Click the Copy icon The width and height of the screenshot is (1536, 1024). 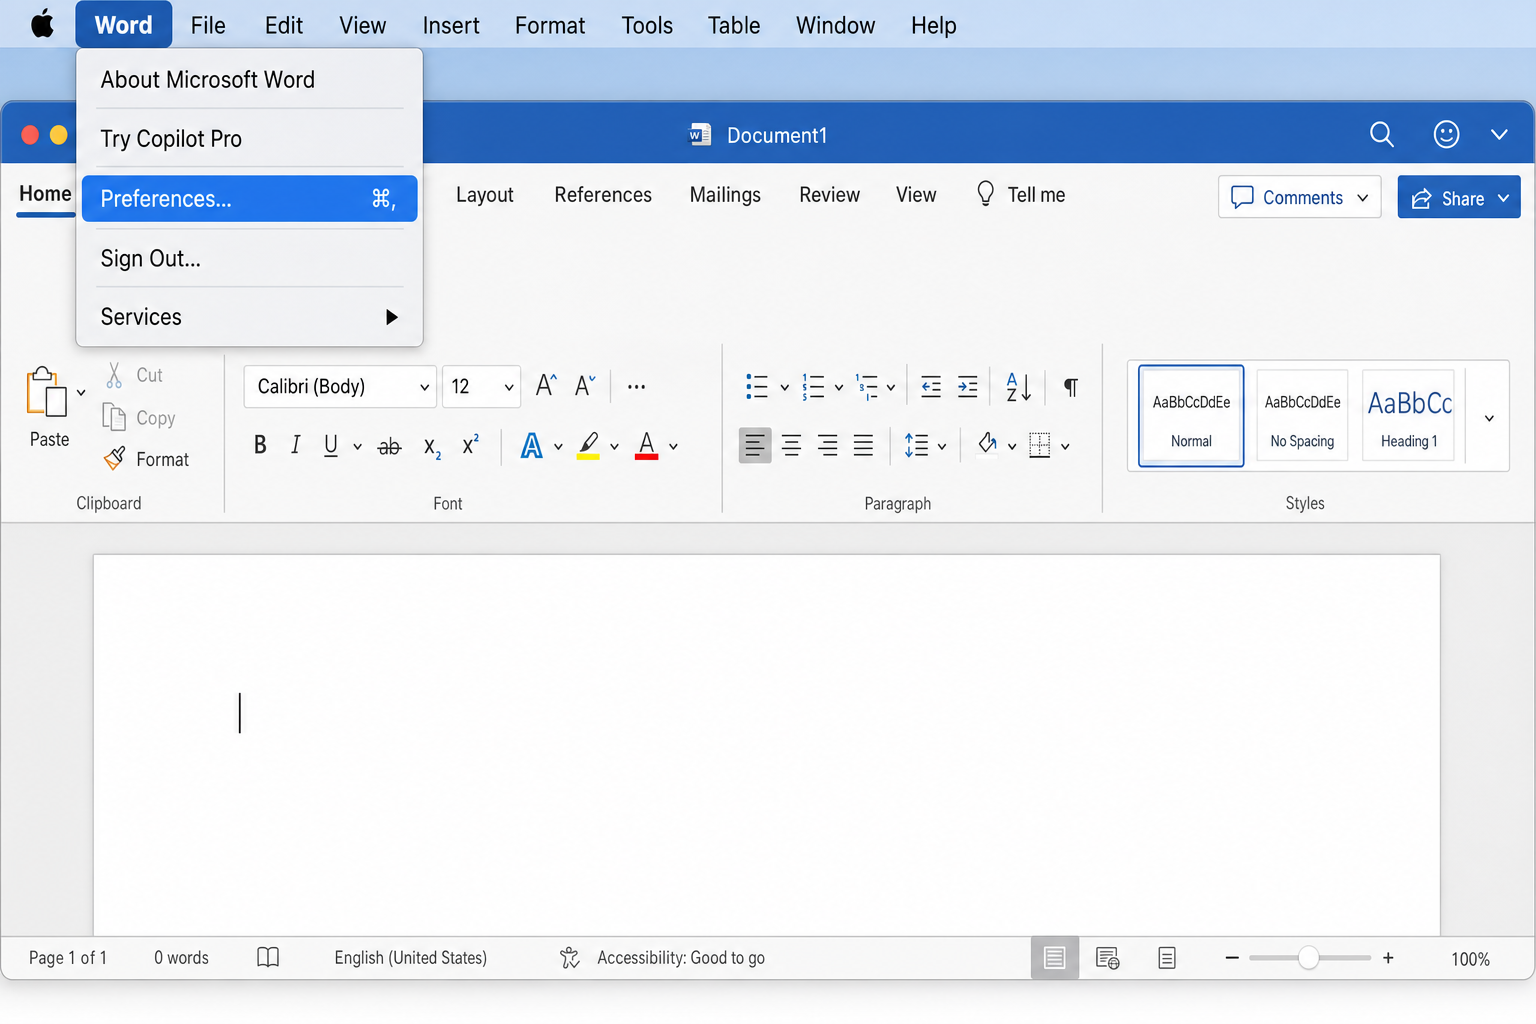[114, 417]
